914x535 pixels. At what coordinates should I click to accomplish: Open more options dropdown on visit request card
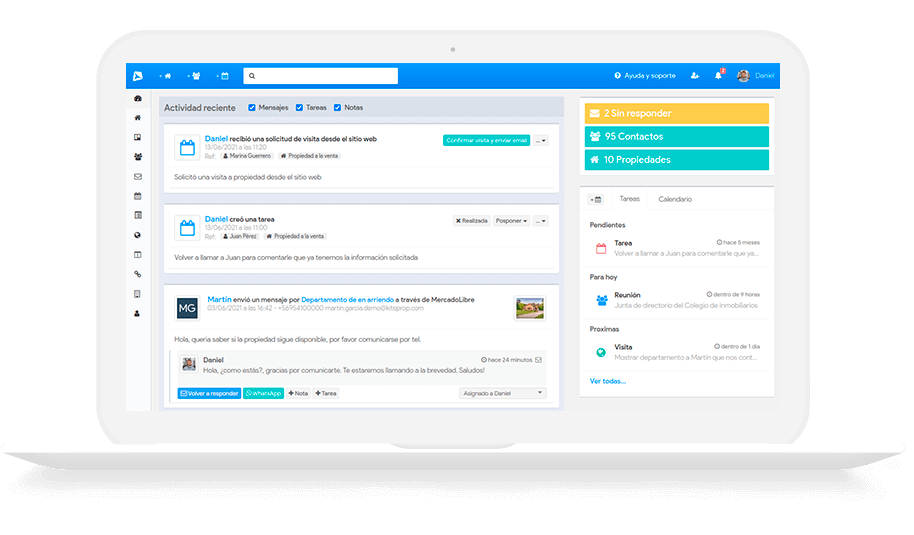[x=540, y=140]
